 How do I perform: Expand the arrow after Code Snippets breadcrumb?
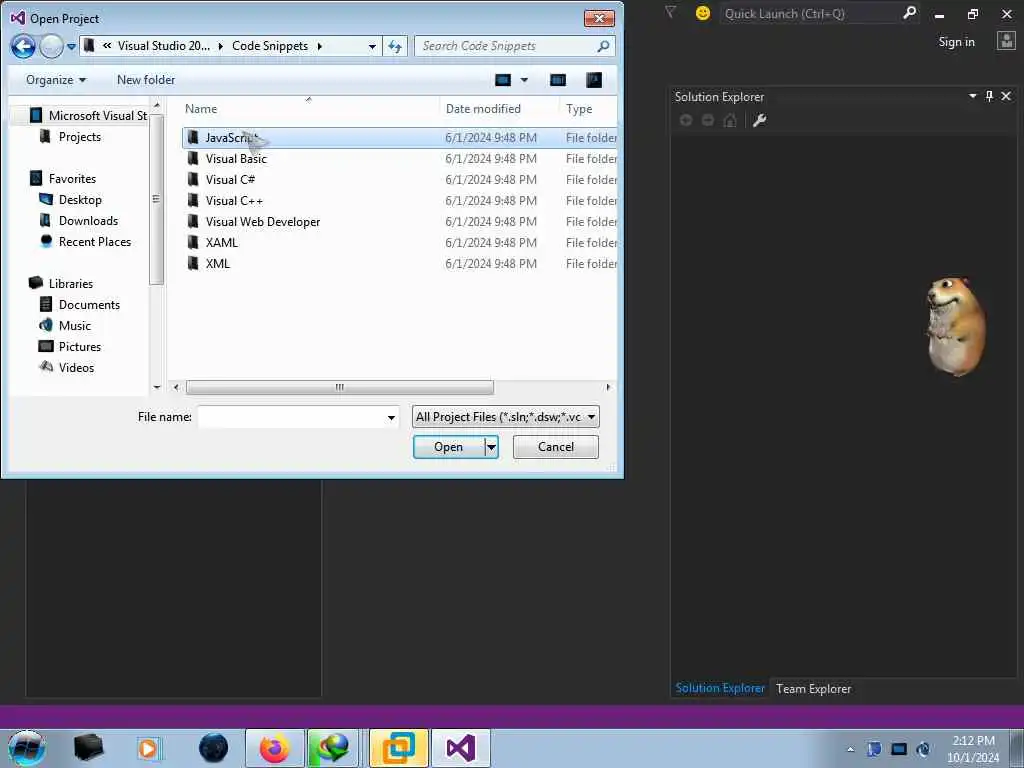pos(319,46)
